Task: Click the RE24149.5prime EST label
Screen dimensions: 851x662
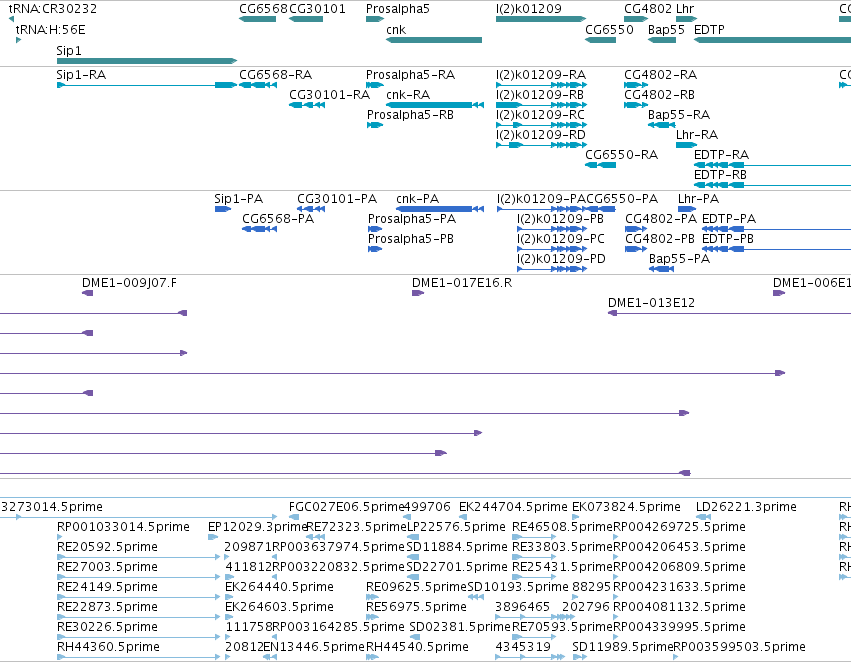Action: pos(107,587)
